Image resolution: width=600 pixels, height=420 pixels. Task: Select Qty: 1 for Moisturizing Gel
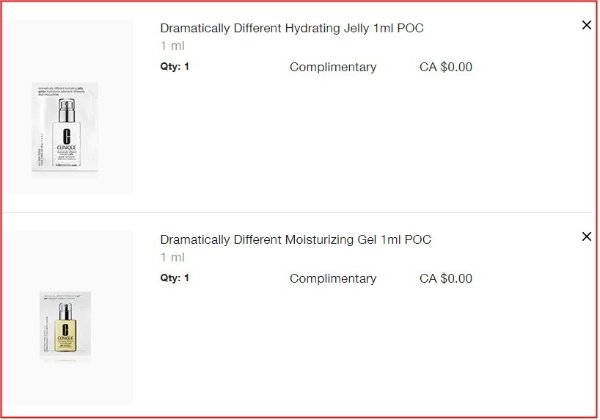[x=174, y=278]
